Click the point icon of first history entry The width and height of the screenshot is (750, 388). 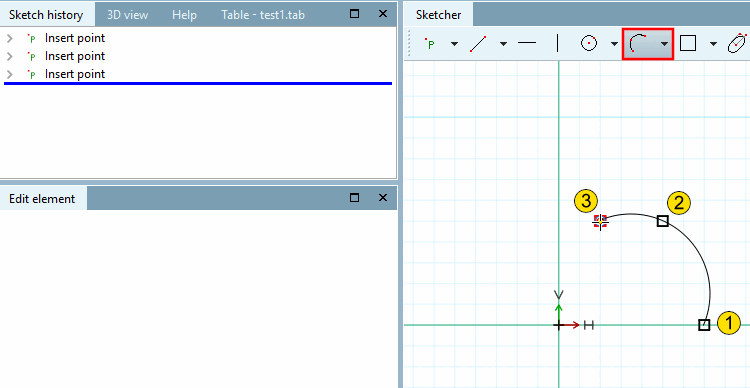[32, 38]
